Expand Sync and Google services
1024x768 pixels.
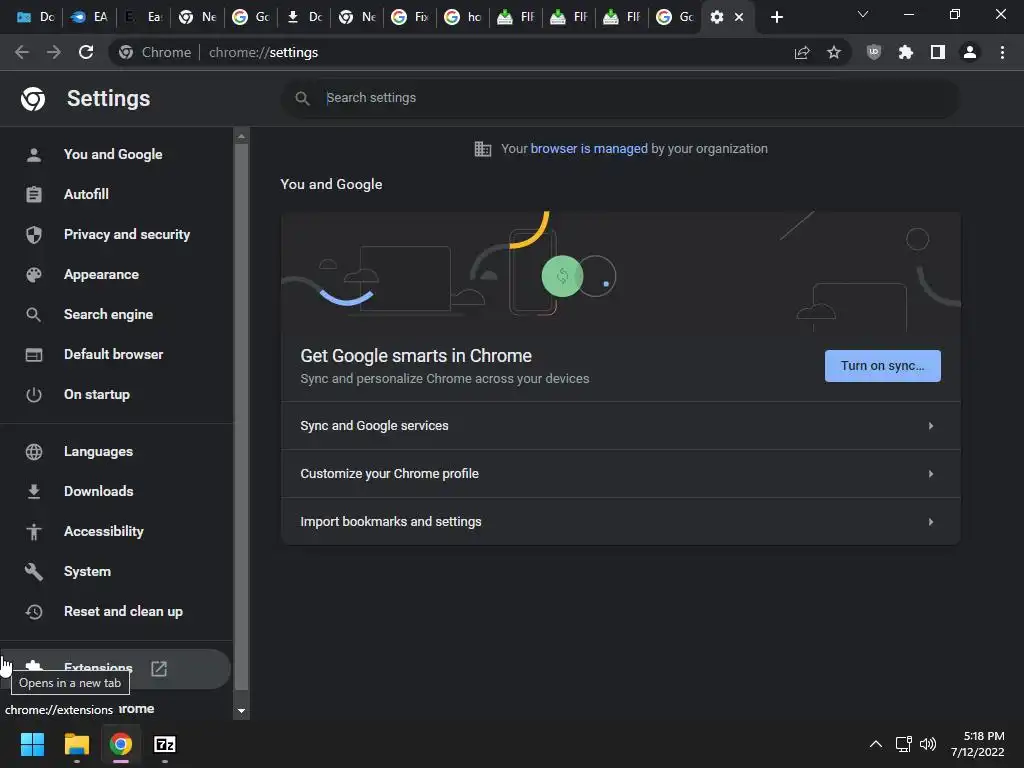620,426
